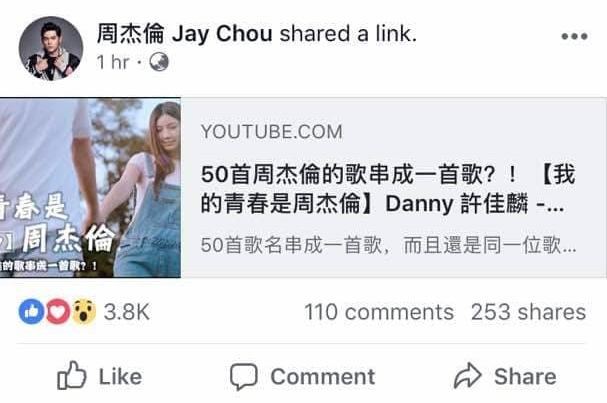
Task: Open the three-dot post options menu
Action: tap(574, 36)
